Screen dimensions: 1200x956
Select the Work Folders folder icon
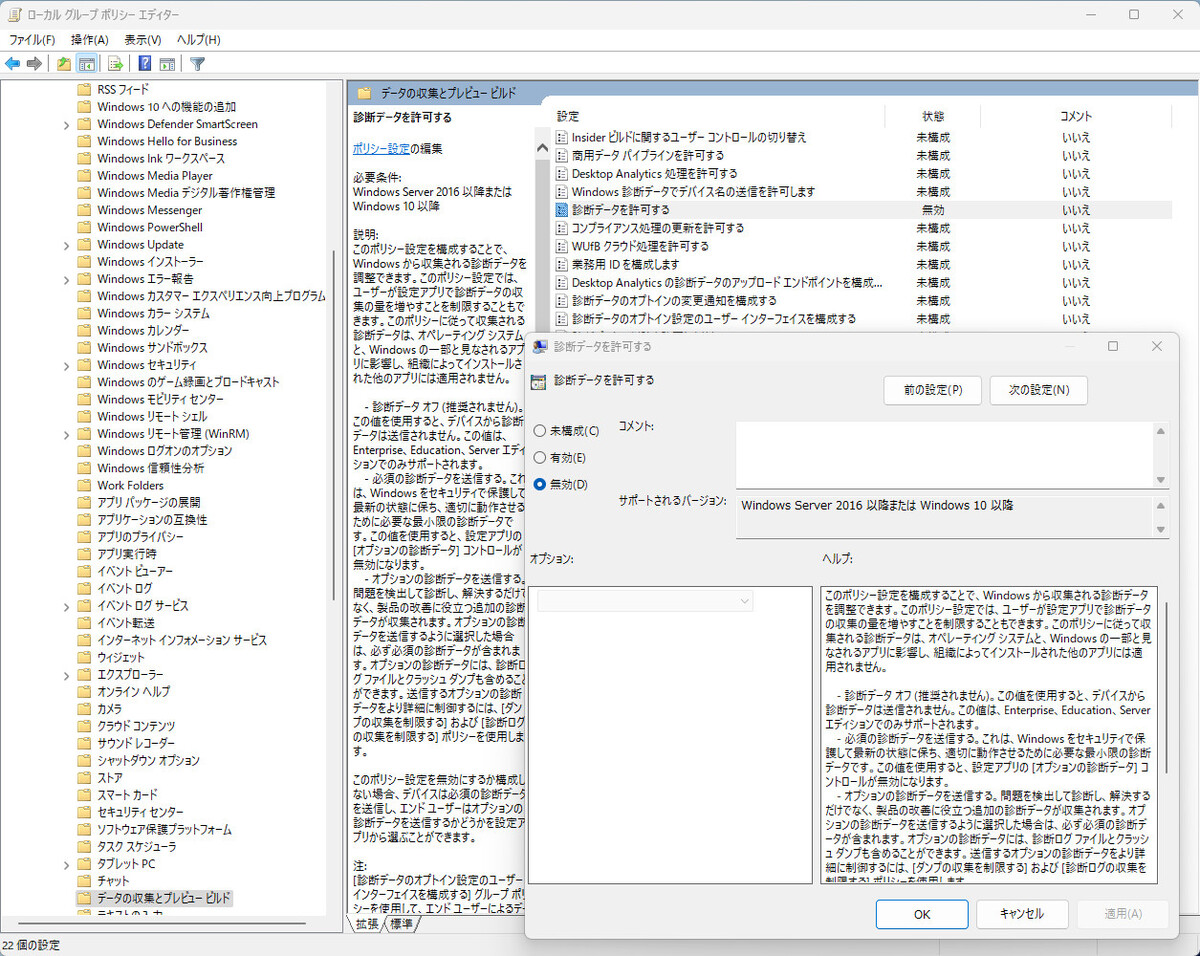84,485
